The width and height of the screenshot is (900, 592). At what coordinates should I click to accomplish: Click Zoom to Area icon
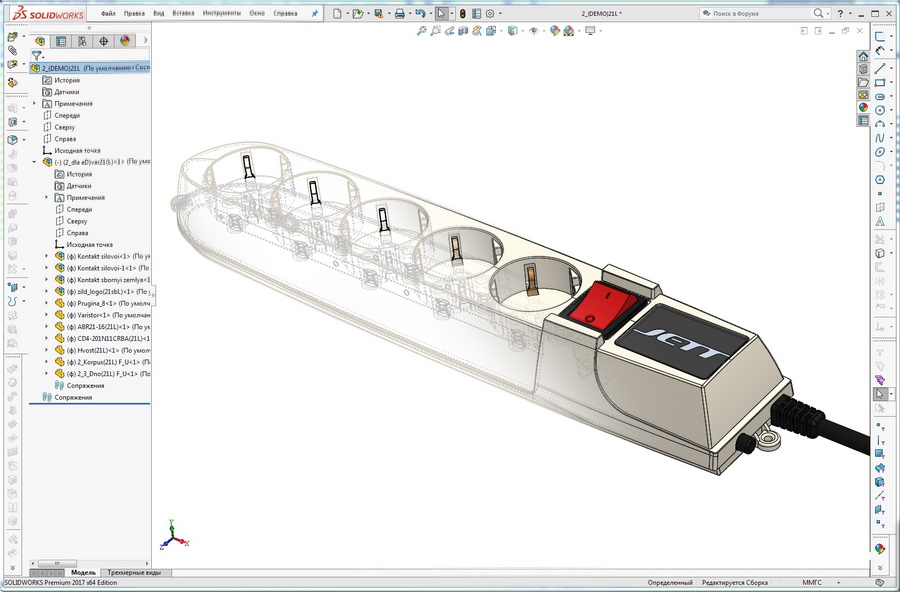tap(435, 31)
